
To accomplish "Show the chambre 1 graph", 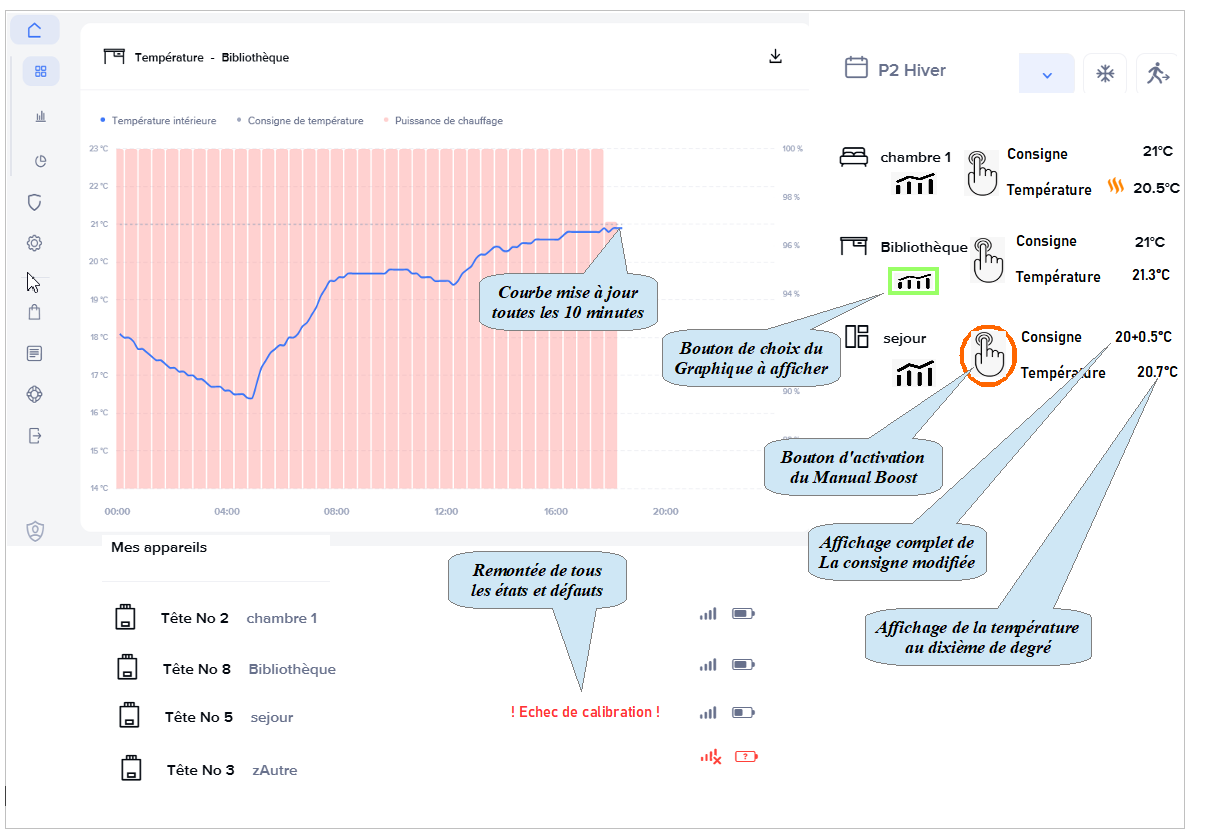I will coord(914,184).
